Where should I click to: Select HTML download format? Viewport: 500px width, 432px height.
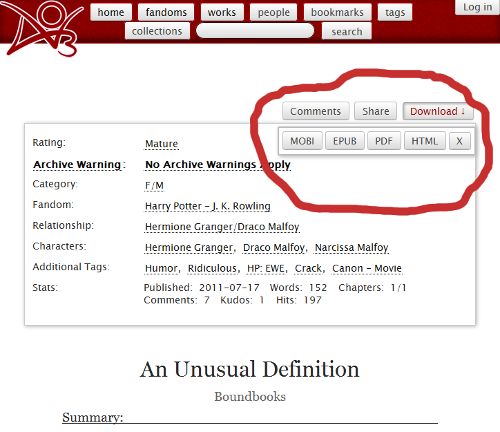tap(425, 141)
